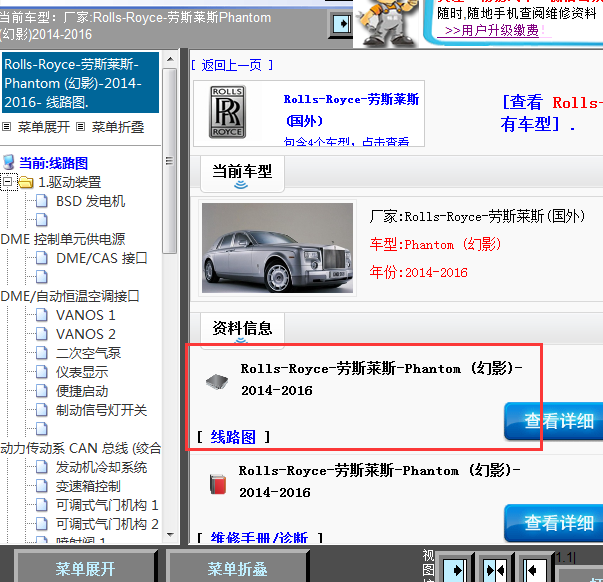Click the inward-arrows view icon in bottom bar
The image size is (603, 582).
(x=495, y=570)
